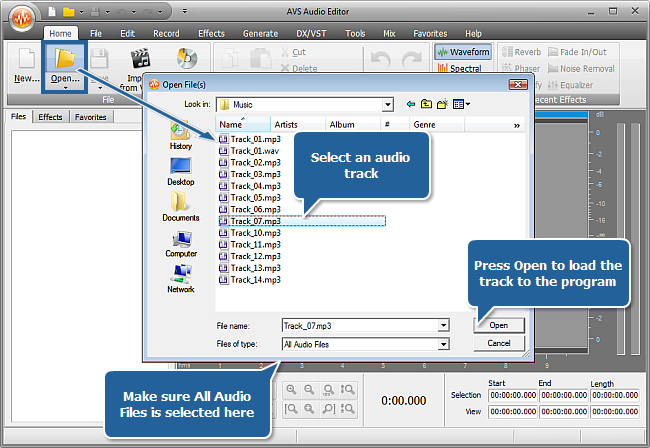The height and width of the screenshot is (448, 650).
Task: Open the Tools ribbon tab
Action: (355, 34)
